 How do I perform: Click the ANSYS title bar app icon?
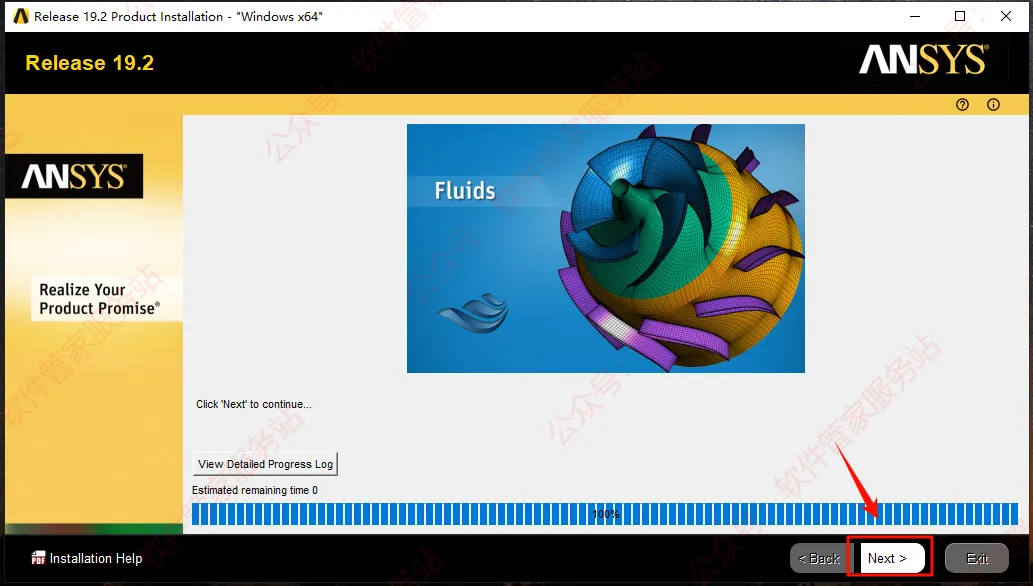pyautogui.click(x=21, y=16)
